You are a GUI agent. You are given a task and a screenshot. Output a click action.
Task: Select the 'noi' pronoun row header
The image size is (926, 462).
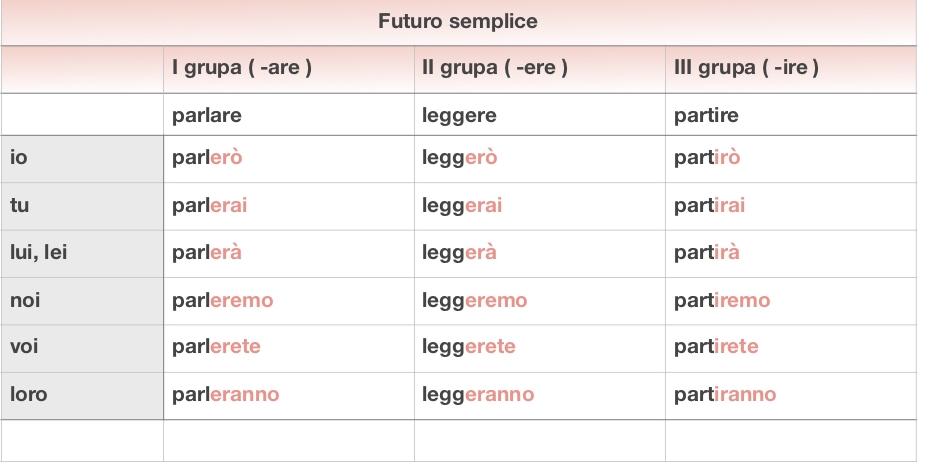point(25,300)
